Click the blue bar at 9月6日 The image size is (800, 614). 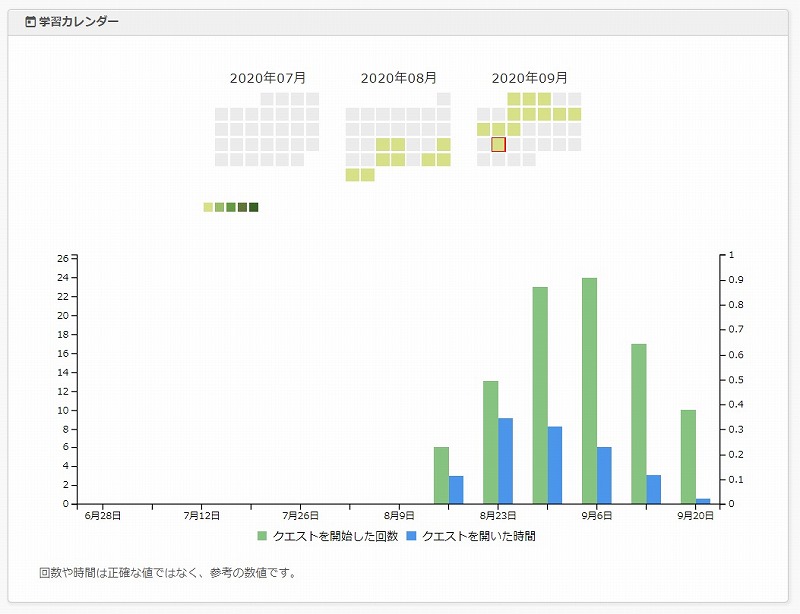pos(604,476)
